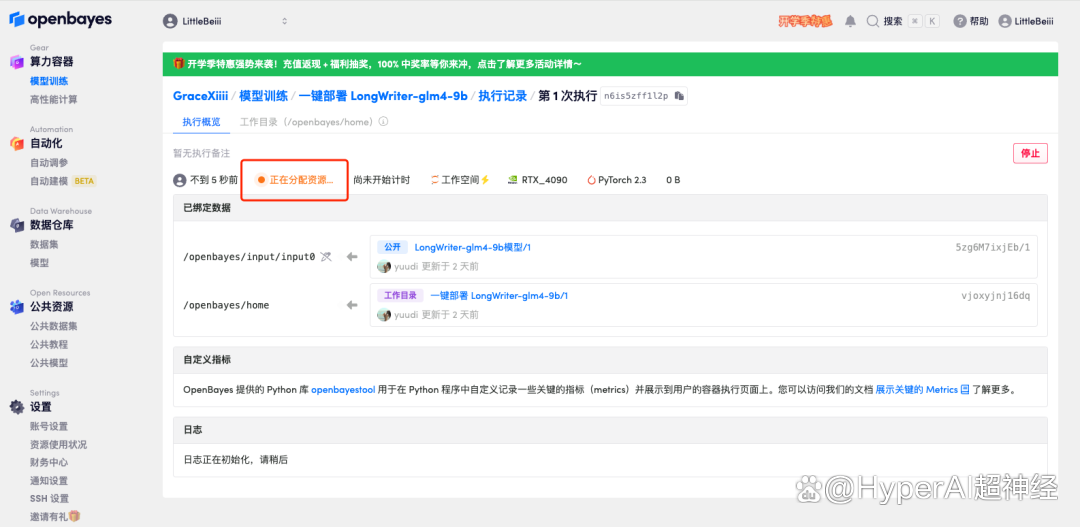Open 账号设置 in sidebar
Screen dimensions: 1080x527
click(x=49, y=426)
